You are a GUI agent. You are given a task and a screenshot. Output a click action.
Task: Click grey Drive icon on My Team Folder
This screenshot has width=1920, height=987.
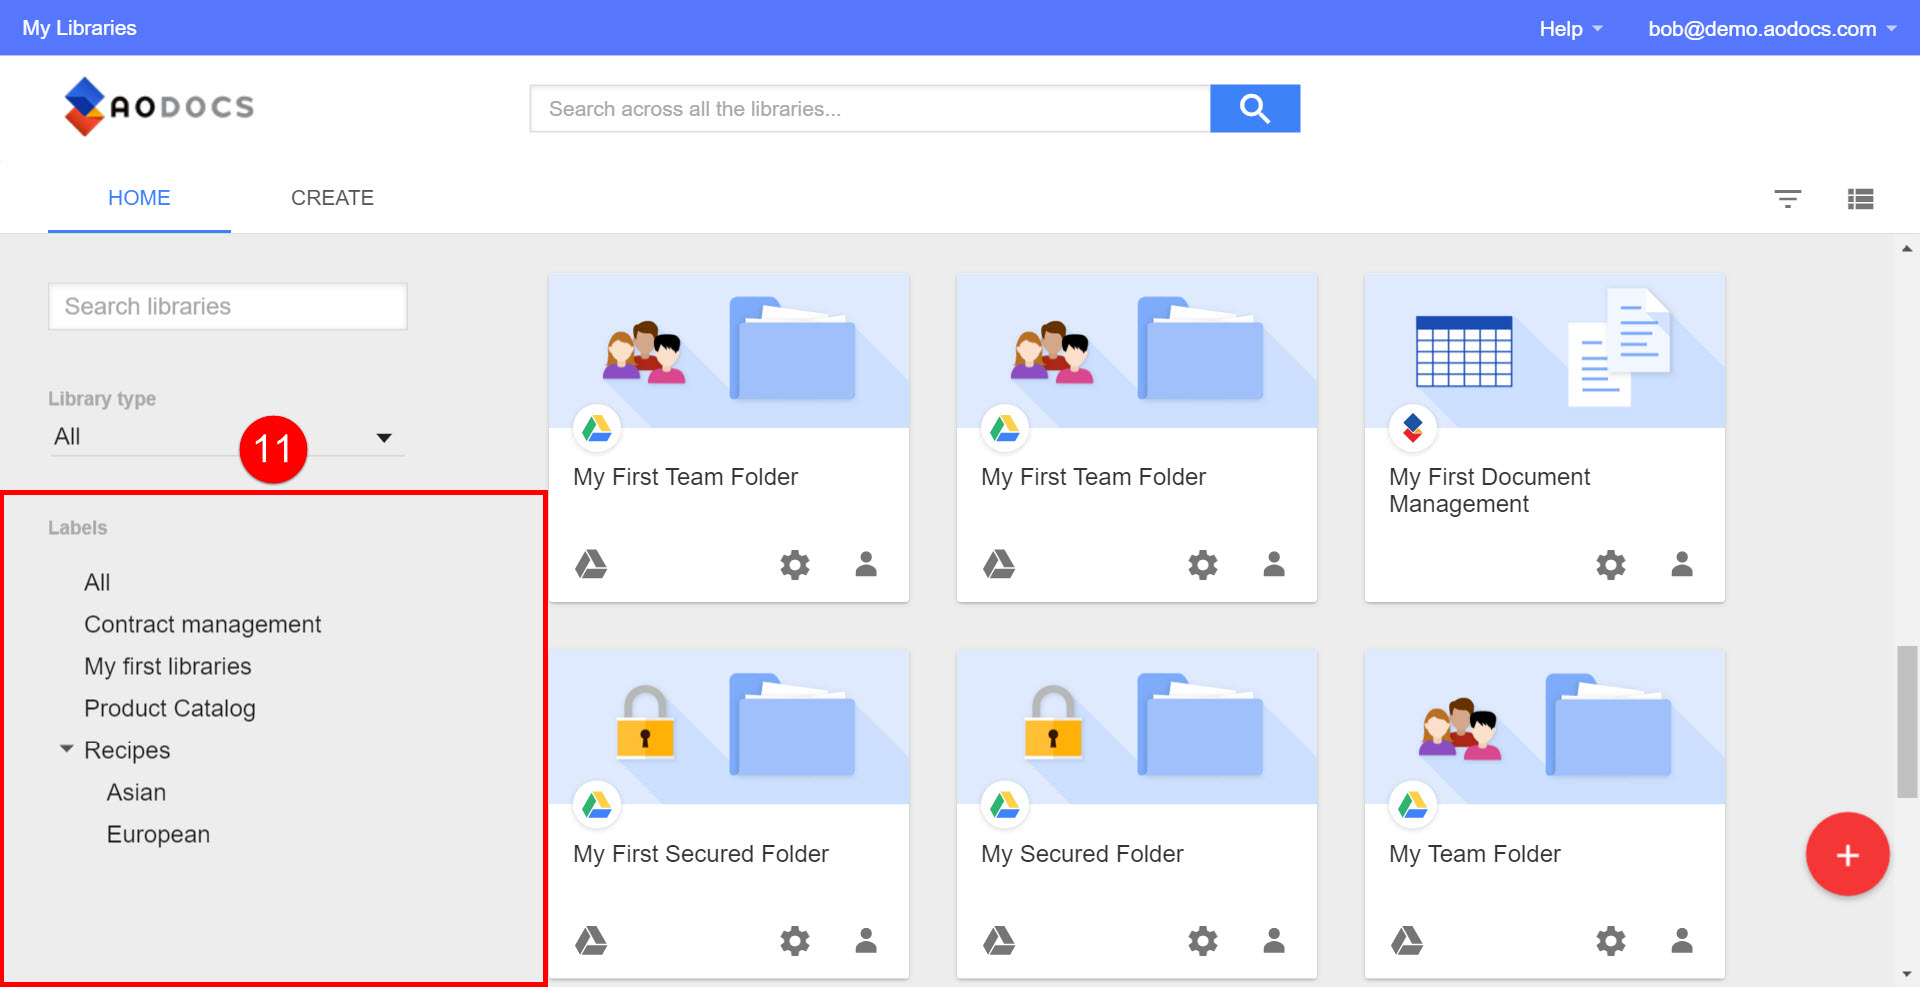click(1407, 941)
